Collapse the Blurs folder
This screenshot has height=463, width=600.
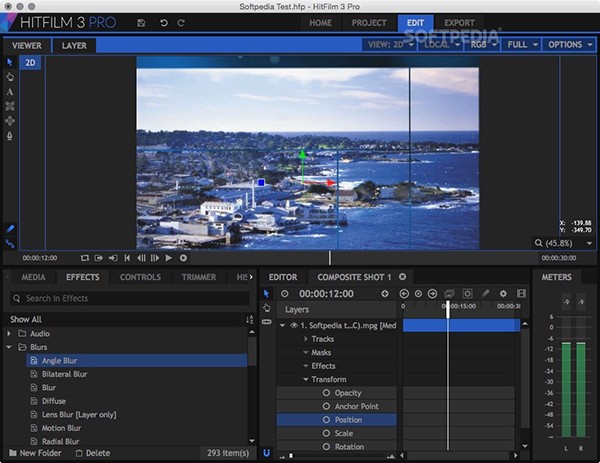(9, 347)
